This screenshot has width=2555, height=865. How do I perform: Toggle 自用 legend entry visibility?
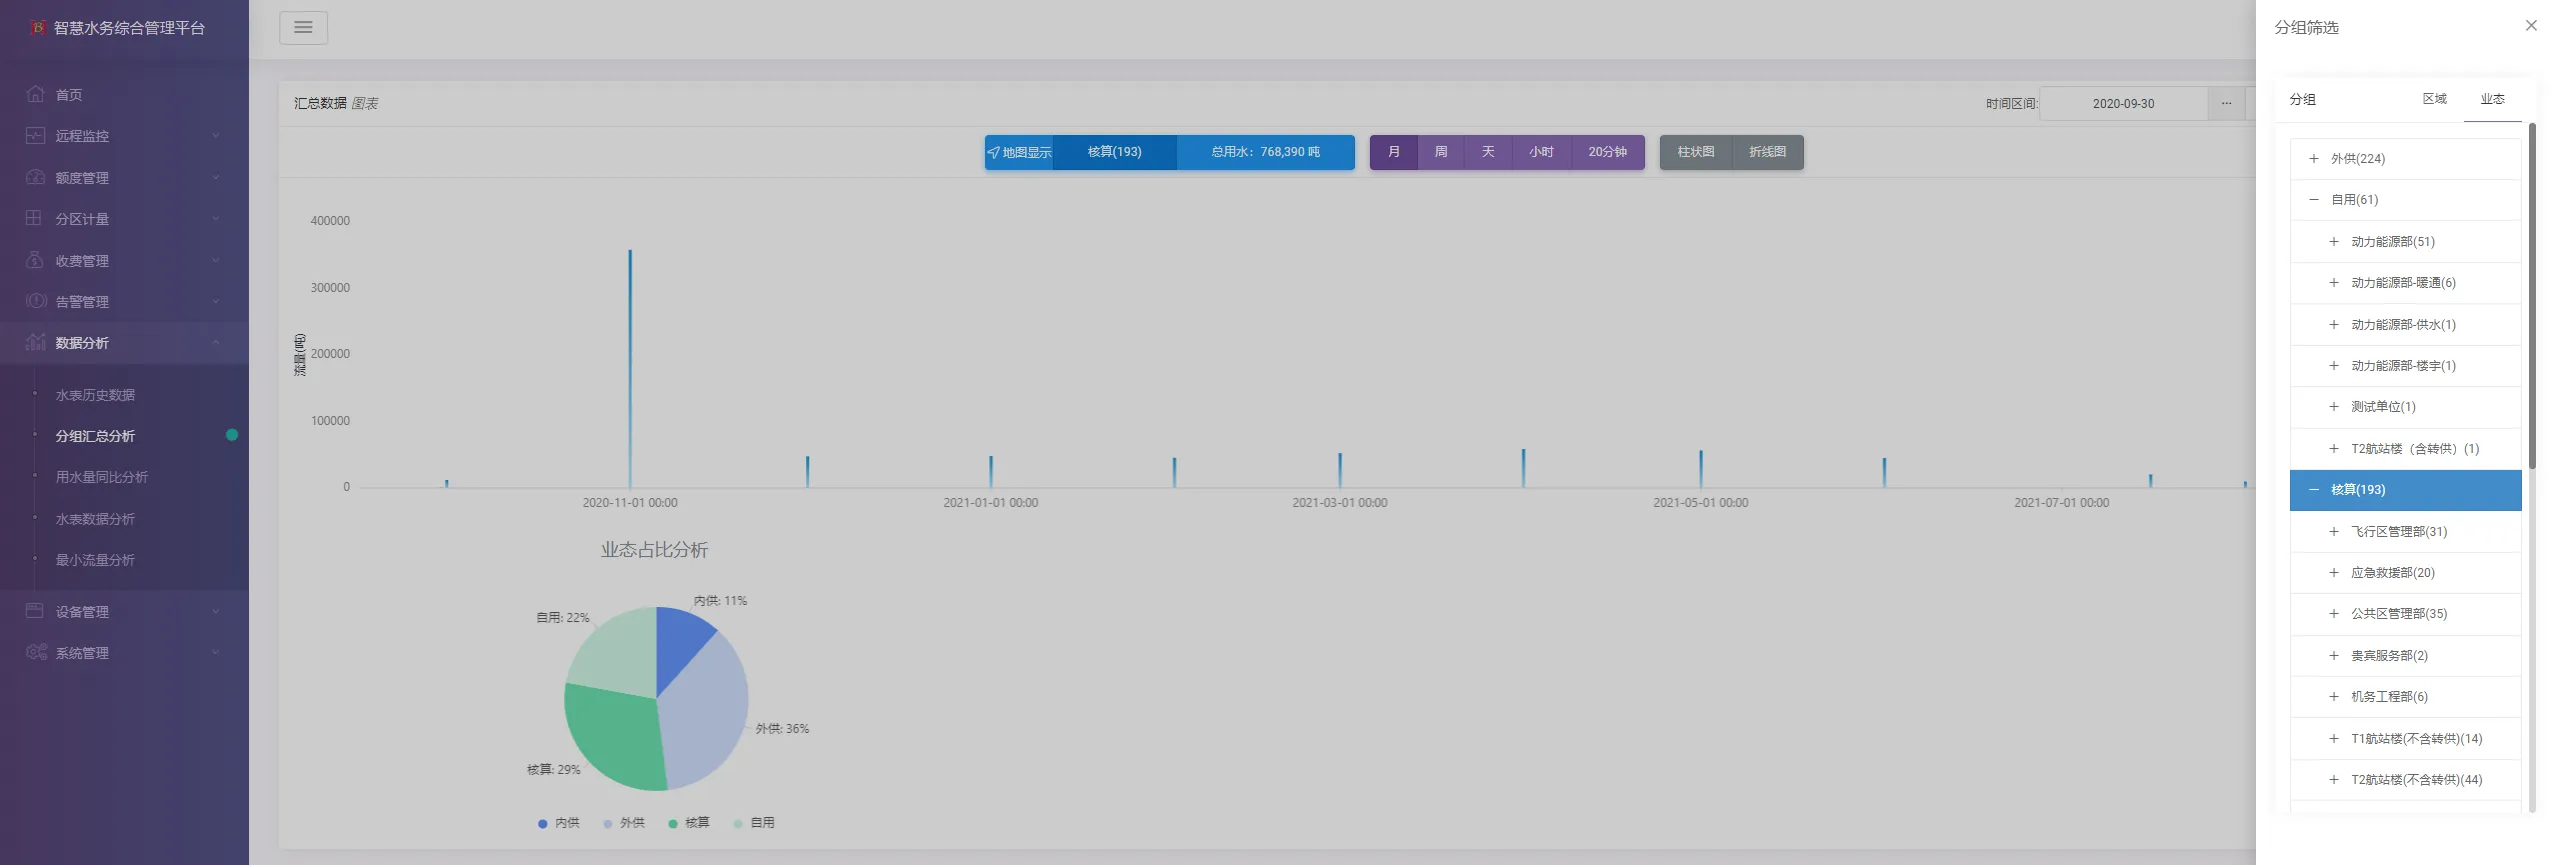(x=754, y=823)
